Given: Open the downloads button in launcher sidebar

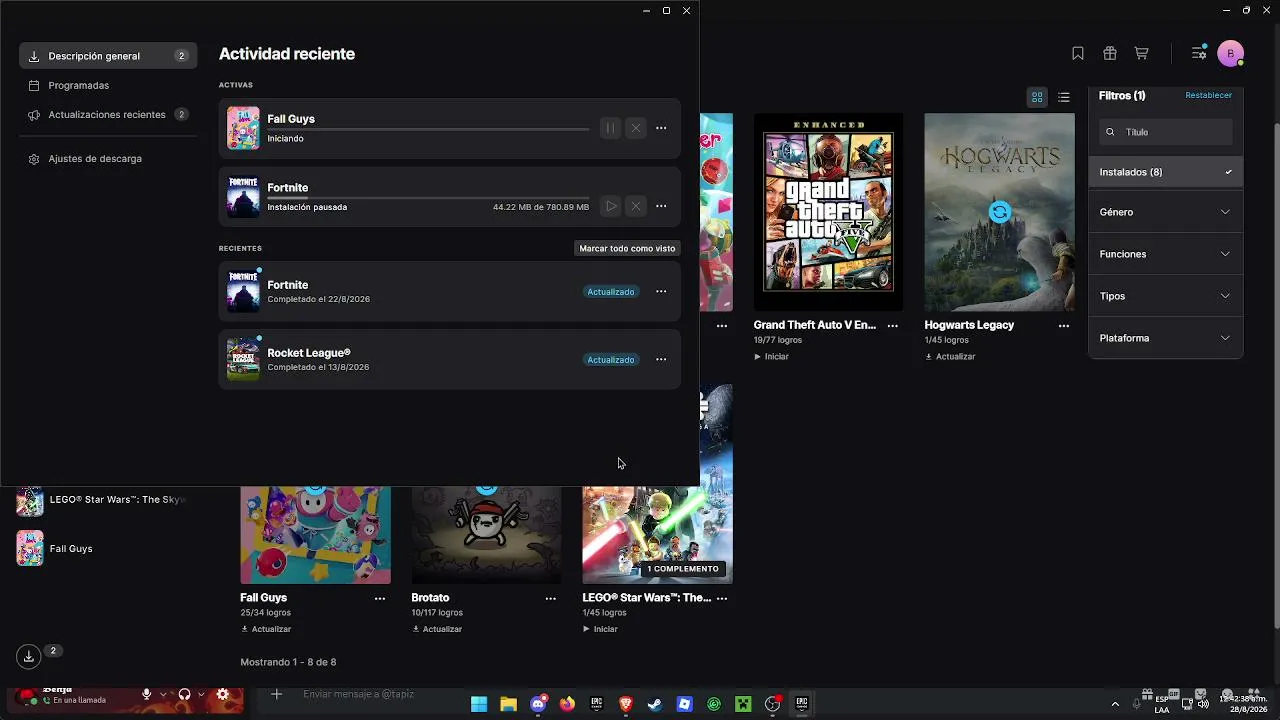Looking at the screenshot, I should [29, 657].
